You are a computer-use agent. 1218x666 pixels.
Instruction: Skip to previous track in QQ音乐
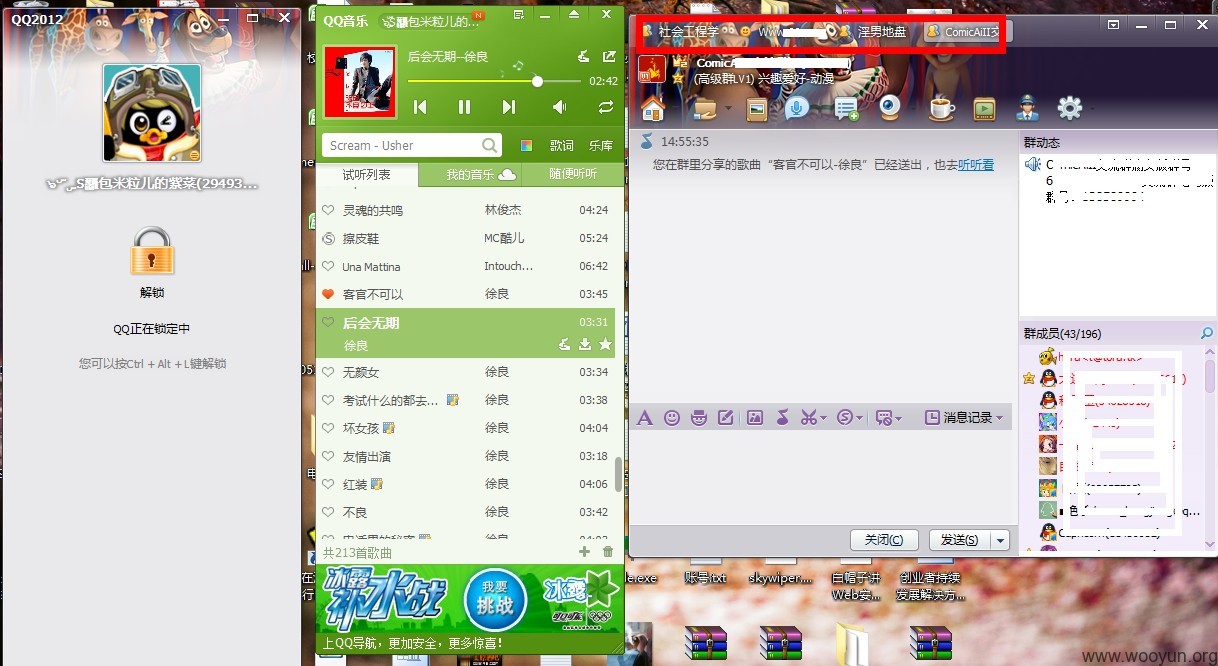click(421, 107)
